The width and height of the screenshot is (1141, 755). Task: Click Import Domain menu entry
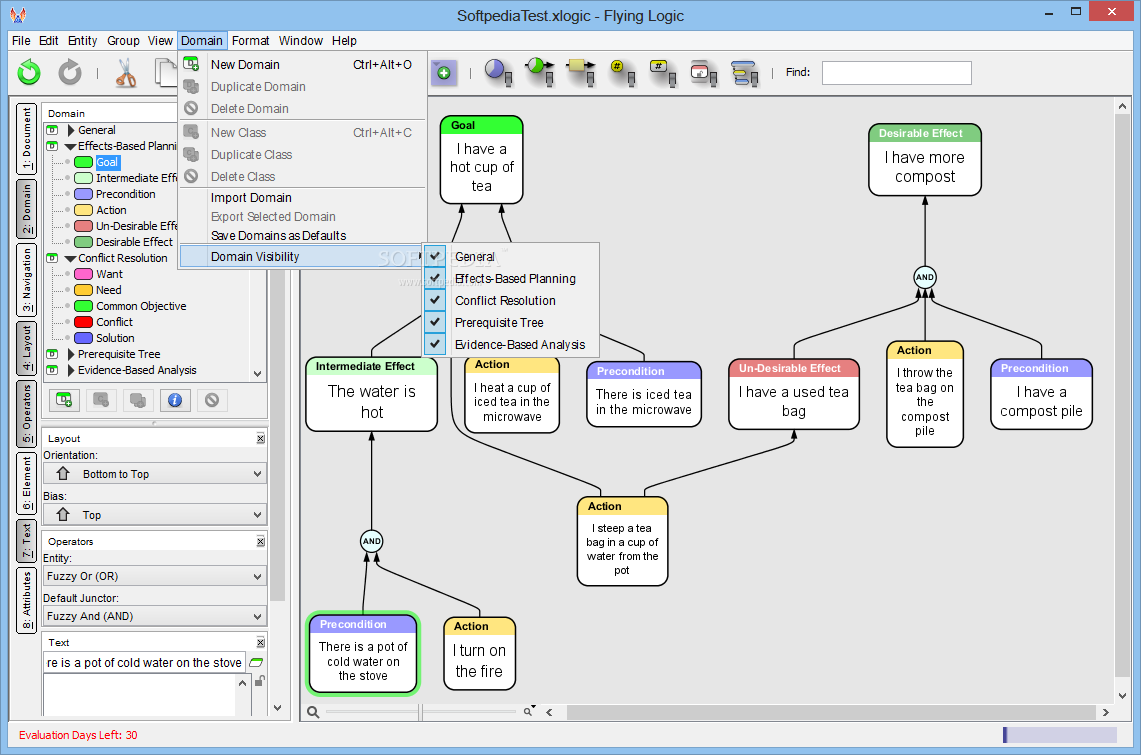(302, 198)
